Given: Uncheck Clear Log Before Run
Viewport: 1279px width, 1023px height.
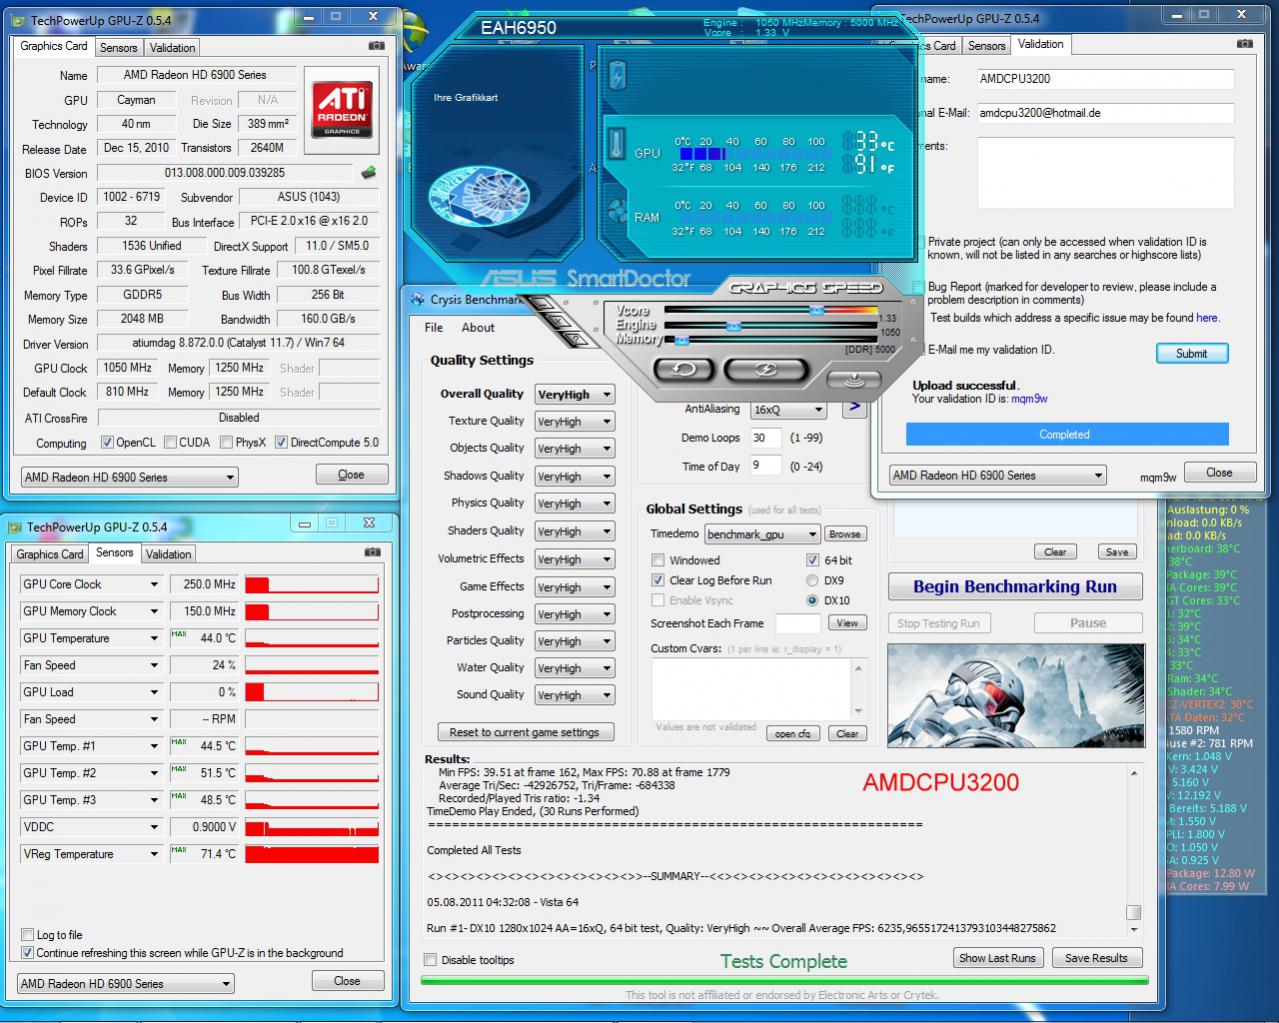Looking at the screenshot, I should (658, 580).
